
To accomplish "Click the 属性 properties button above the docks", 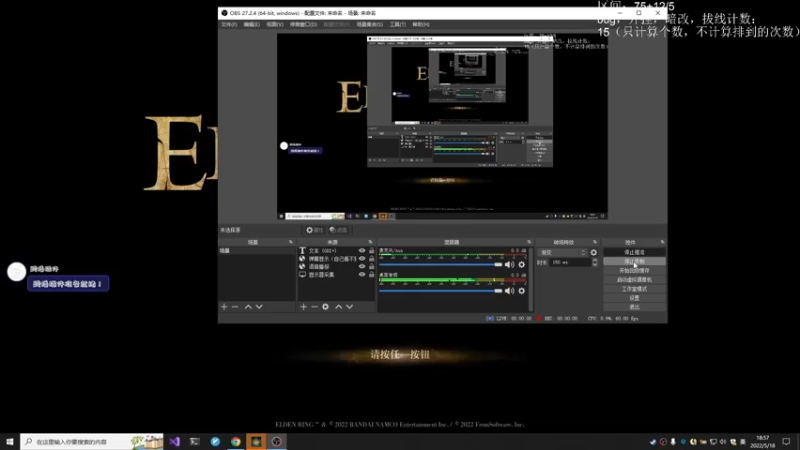I will pyautogui.click(x=315, y=230).
